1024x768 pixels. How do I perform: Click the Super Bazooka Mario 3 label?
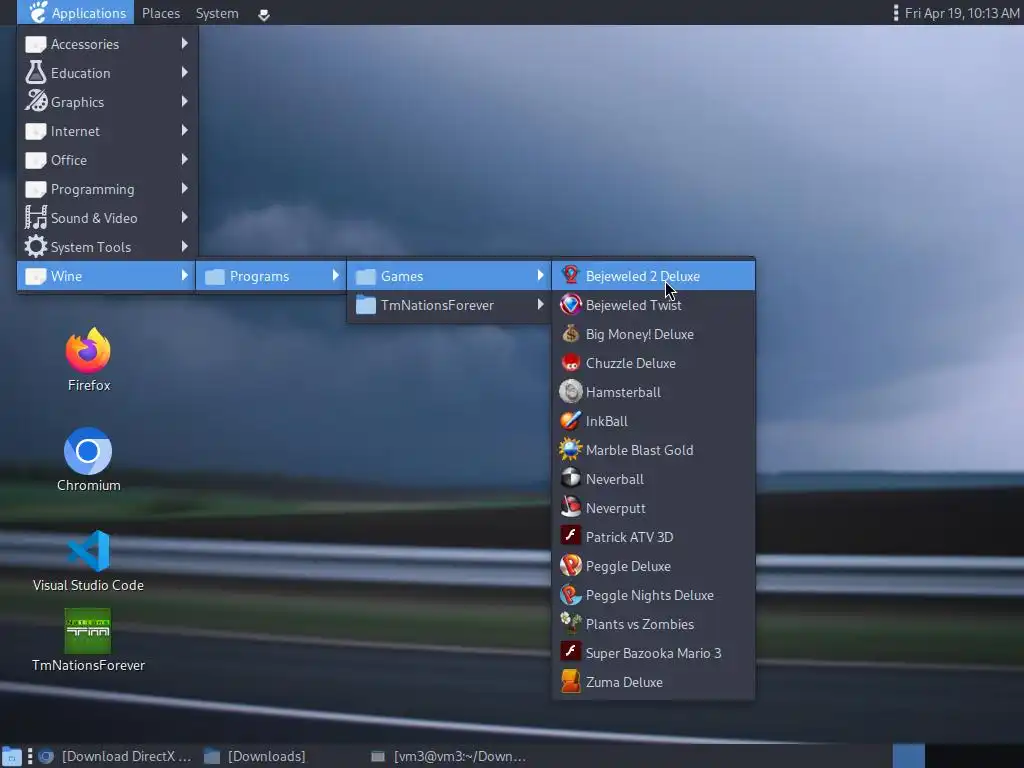point(654,653)
